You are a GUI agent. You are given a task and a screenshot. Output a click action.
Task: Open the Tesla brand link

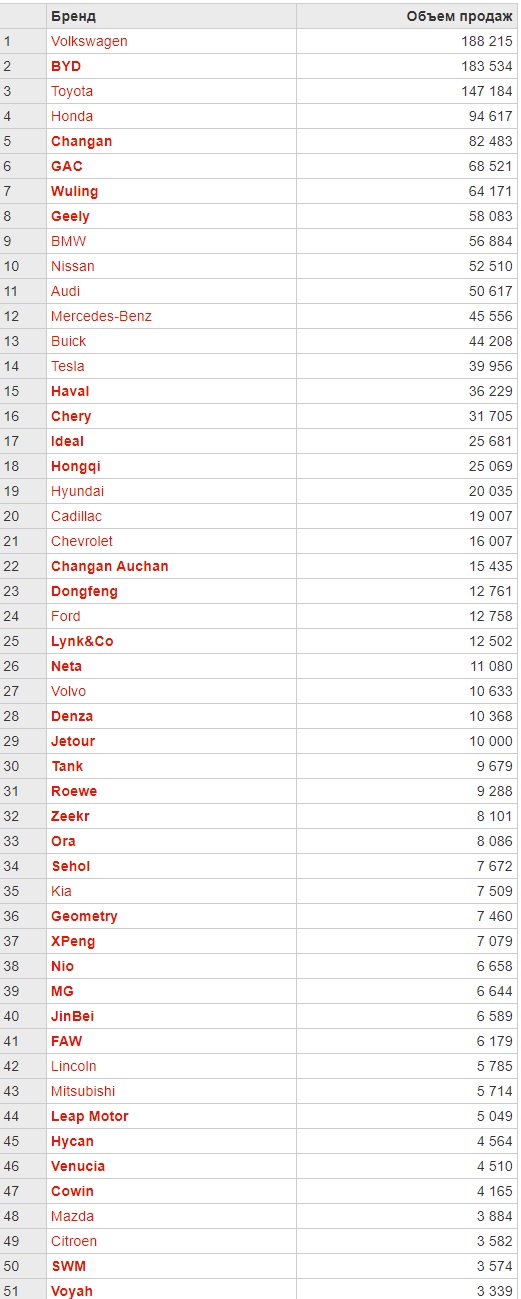pyautogui.click(x=68, y=366)
